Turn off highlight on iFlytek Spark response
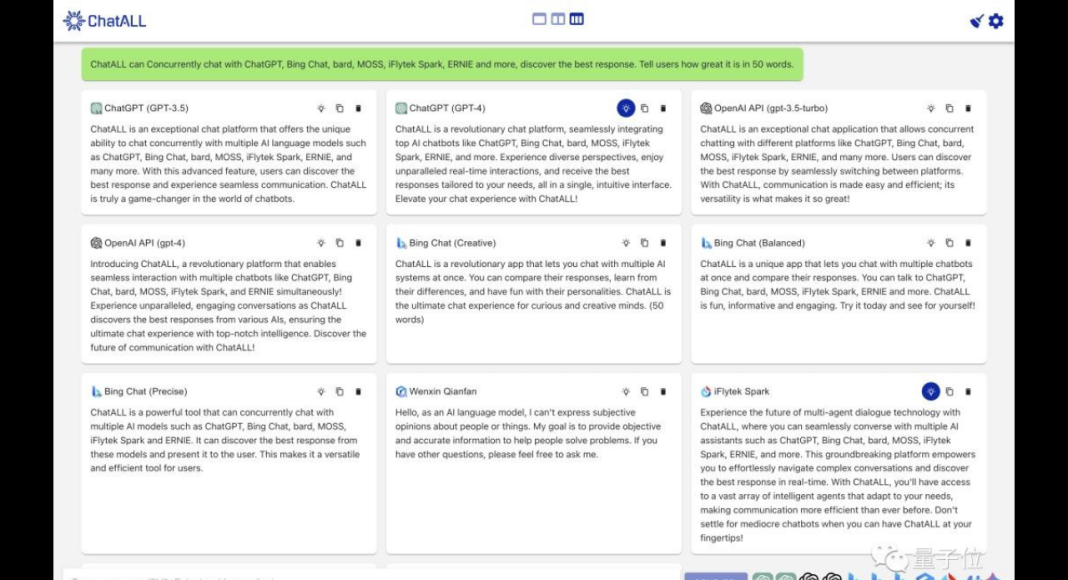1068x580 pixels. tap(930, 391)
